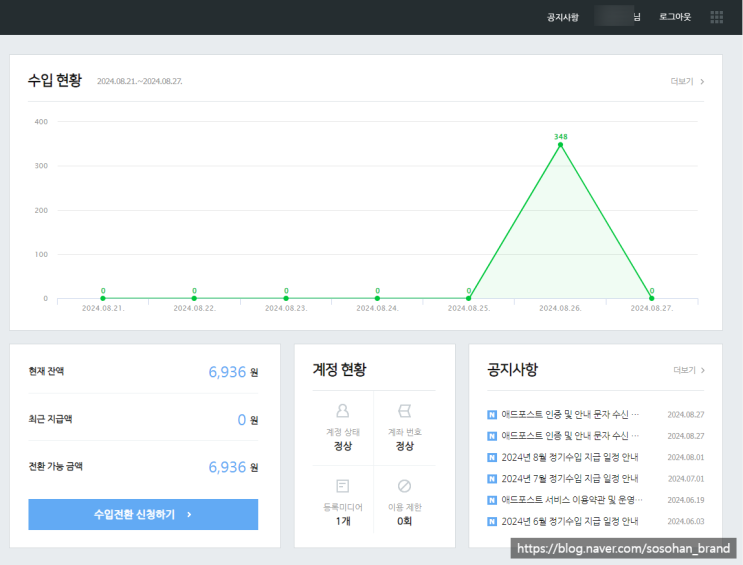Click the N badge beside 2024년 6월 notice
The width and height of the screenshot is (743, 565).
[x=492, y=521]
